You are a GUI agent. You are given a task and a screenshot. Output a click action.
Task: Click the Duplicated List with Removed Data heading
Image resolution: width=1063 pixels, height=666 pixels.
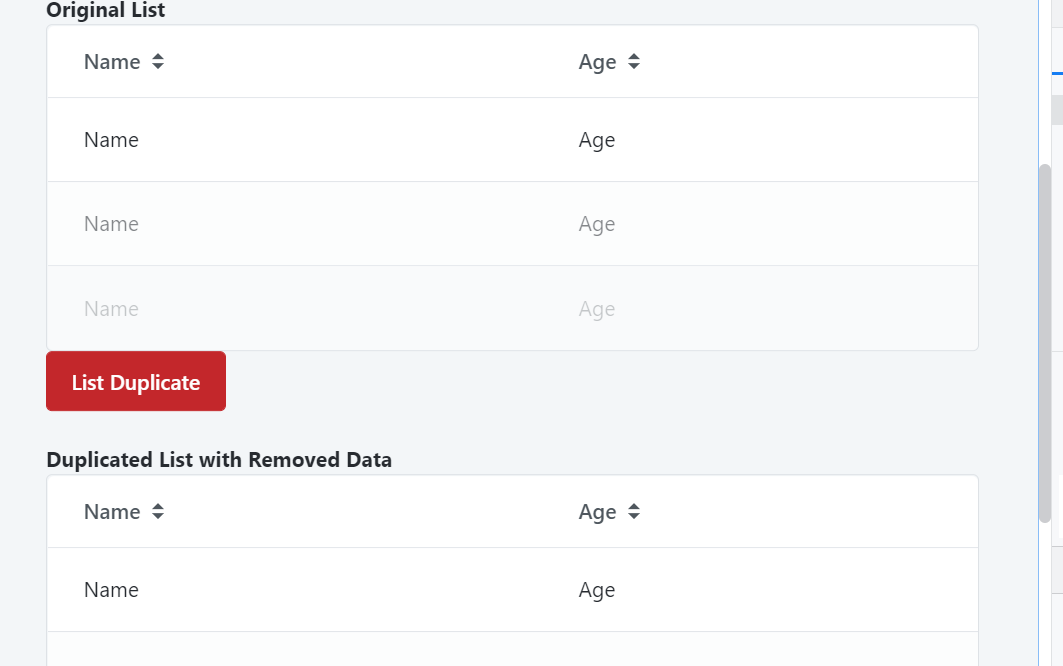click(x=218, y=459)
